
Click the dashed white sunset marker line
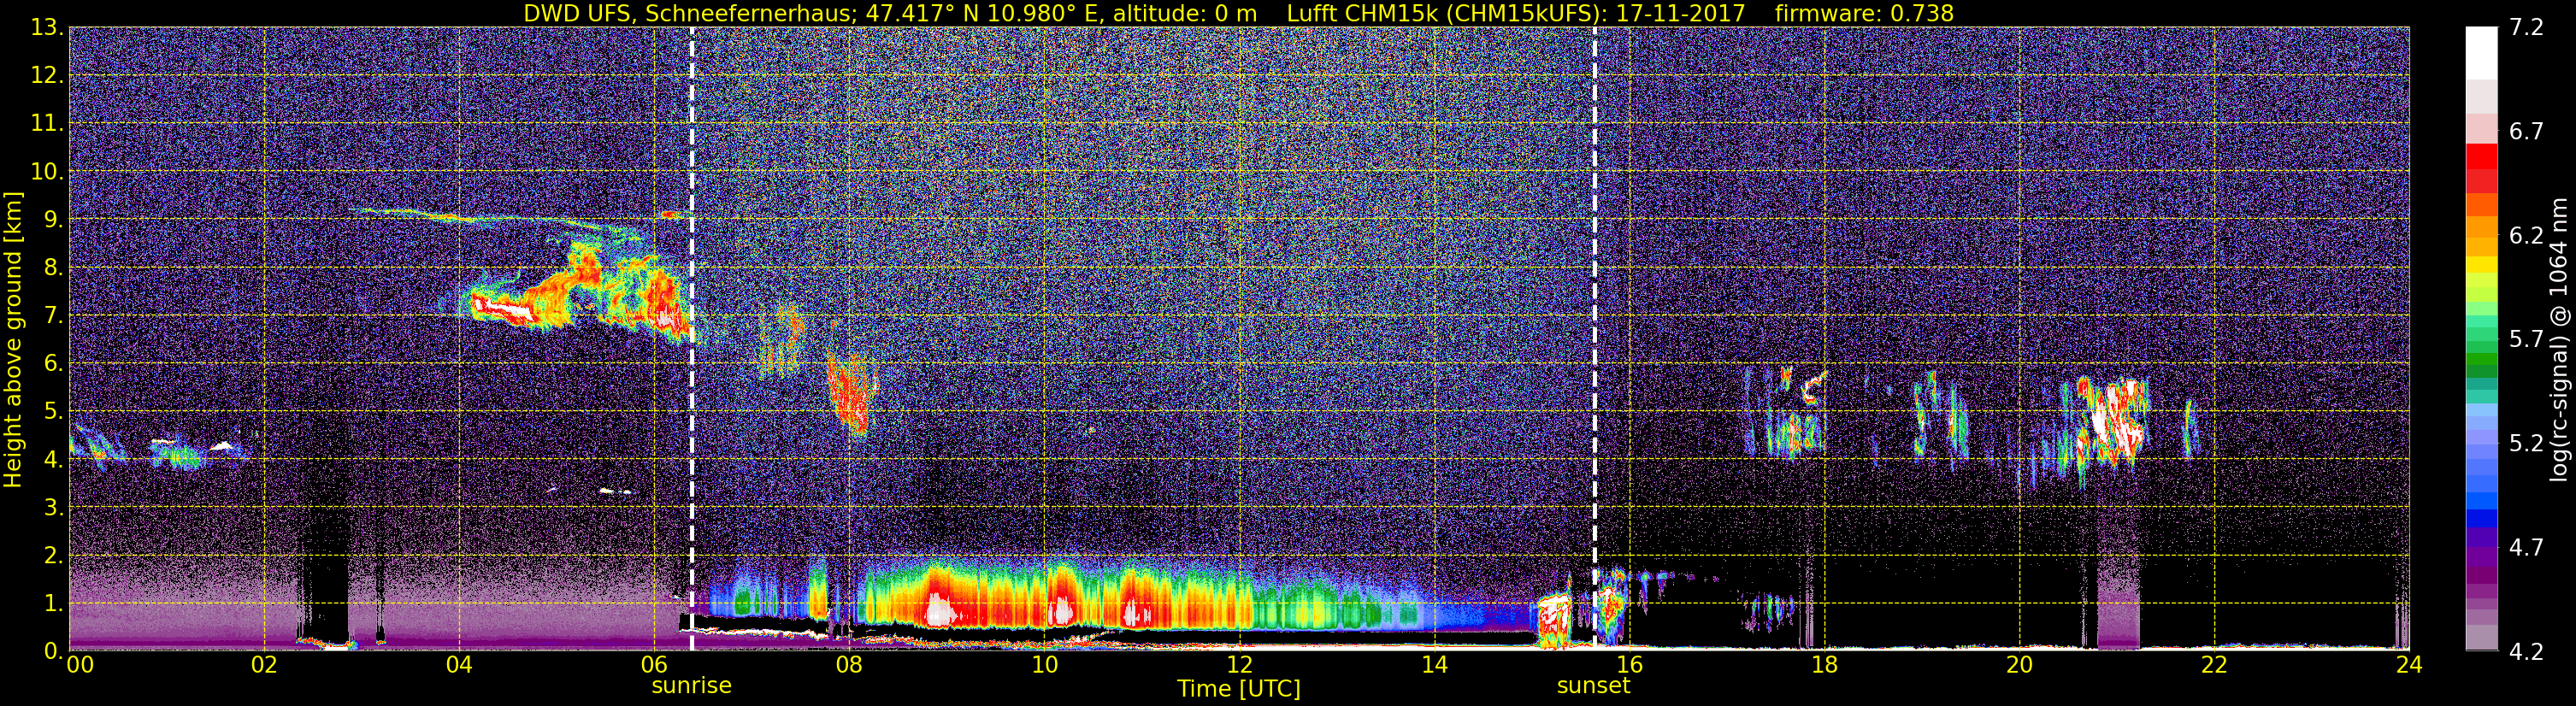1594,339
